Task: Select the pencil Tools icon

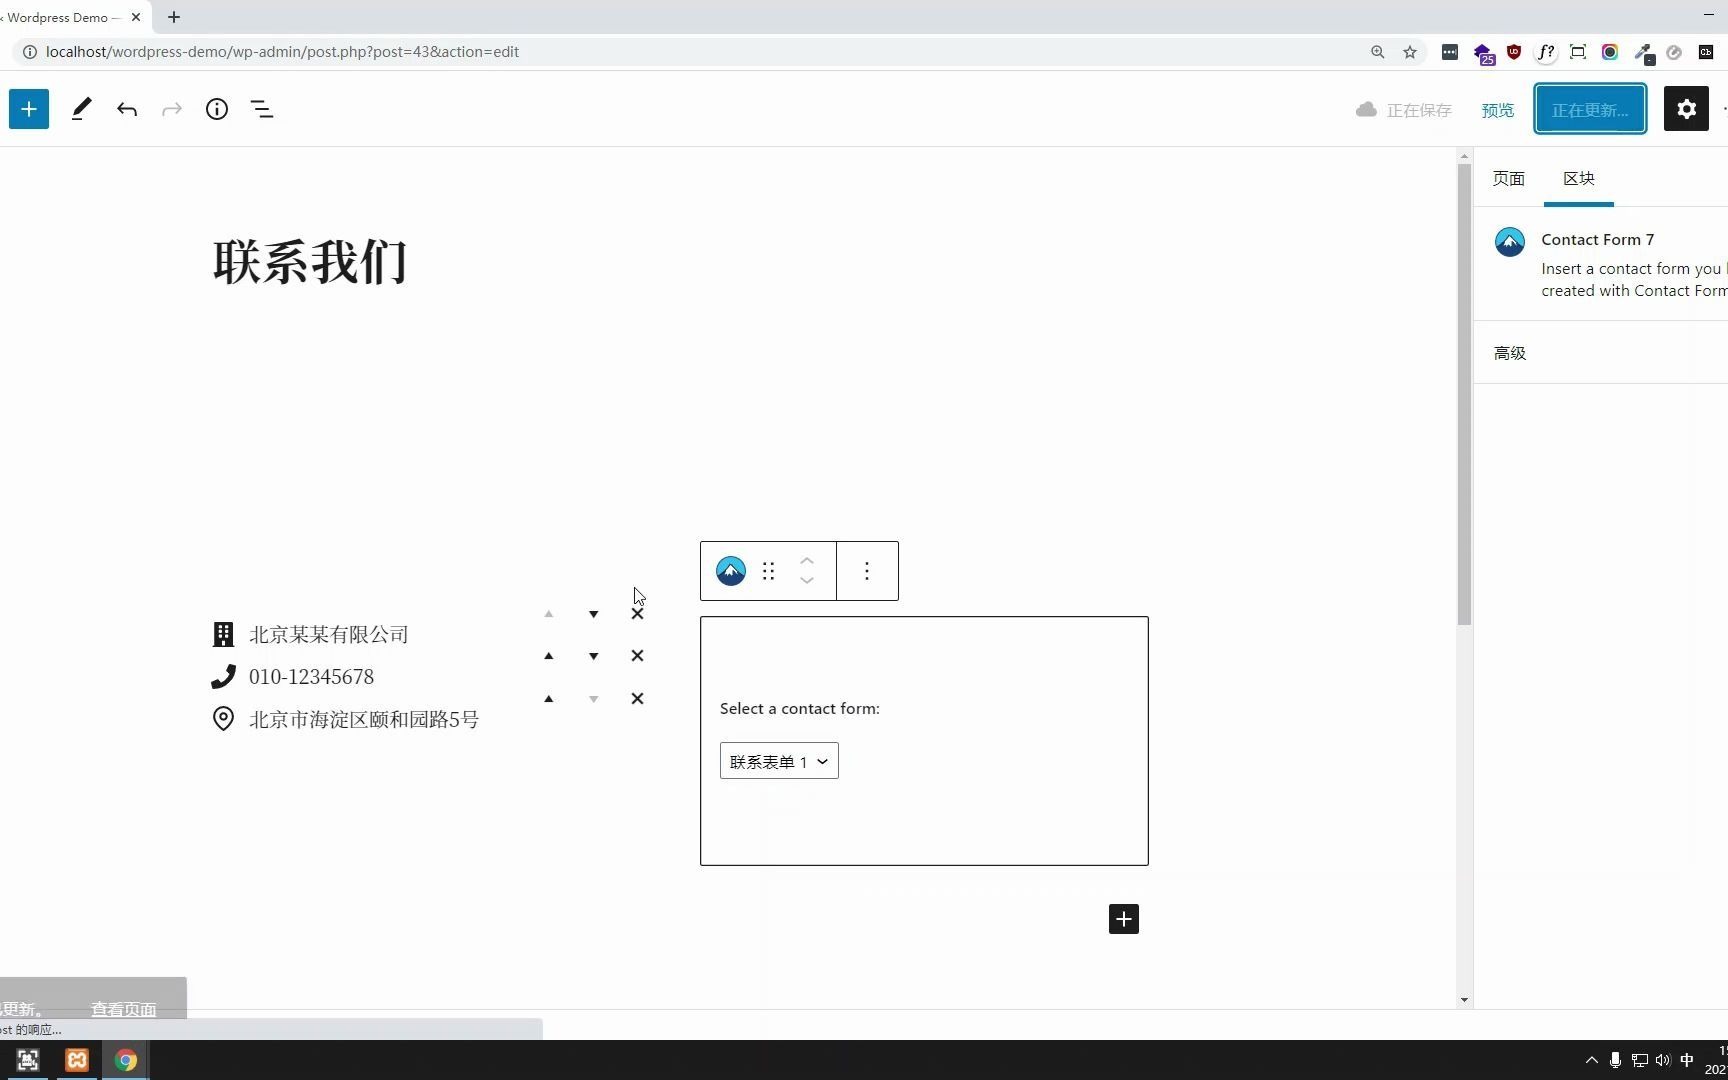Action: click(82, 109)
